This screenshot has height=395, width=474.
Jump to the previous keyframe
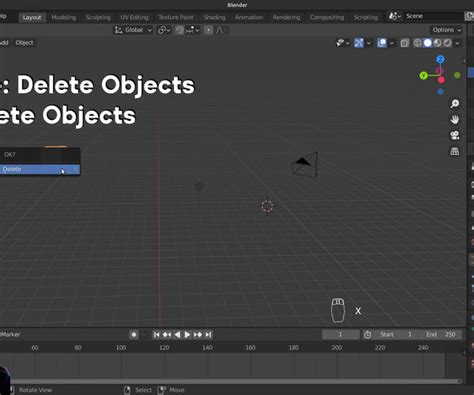point(167,334)
